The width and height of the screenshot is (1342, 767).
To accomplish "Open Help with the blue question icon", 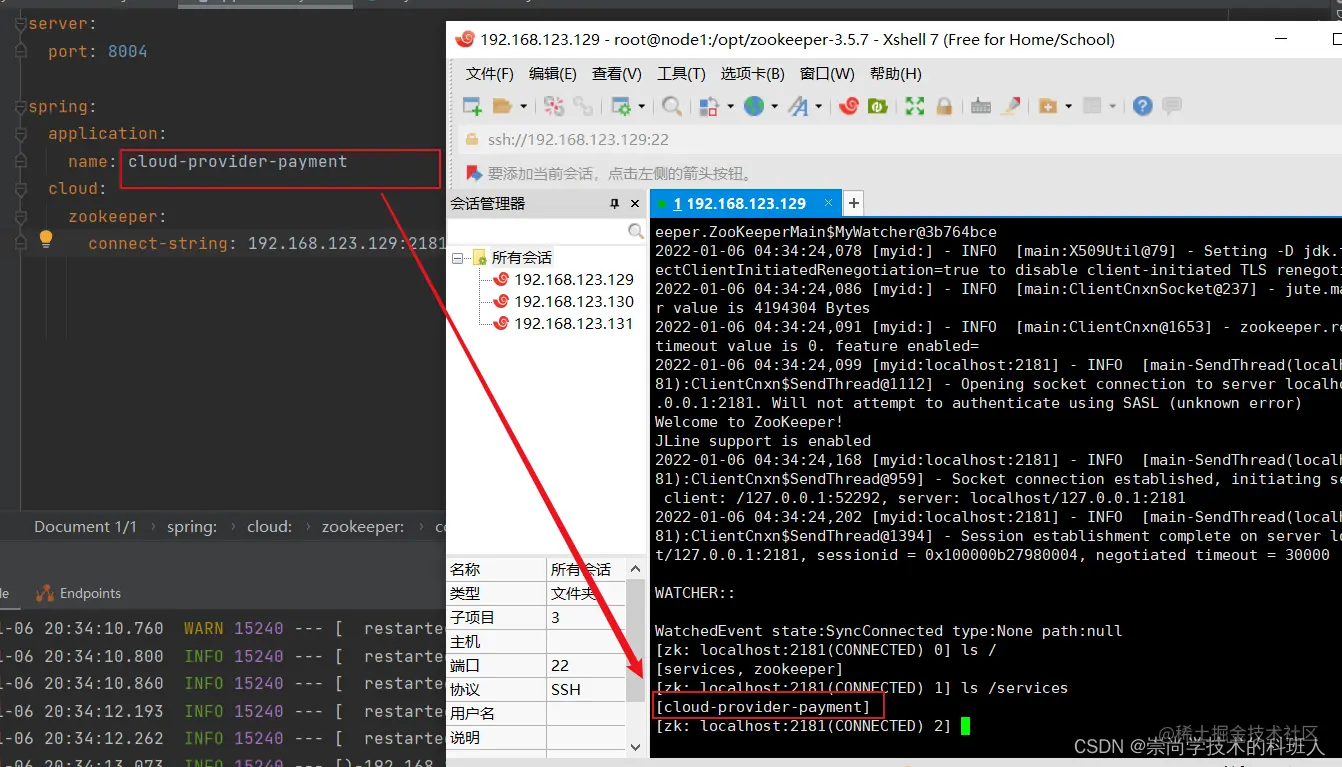I will coord(1143,106).
